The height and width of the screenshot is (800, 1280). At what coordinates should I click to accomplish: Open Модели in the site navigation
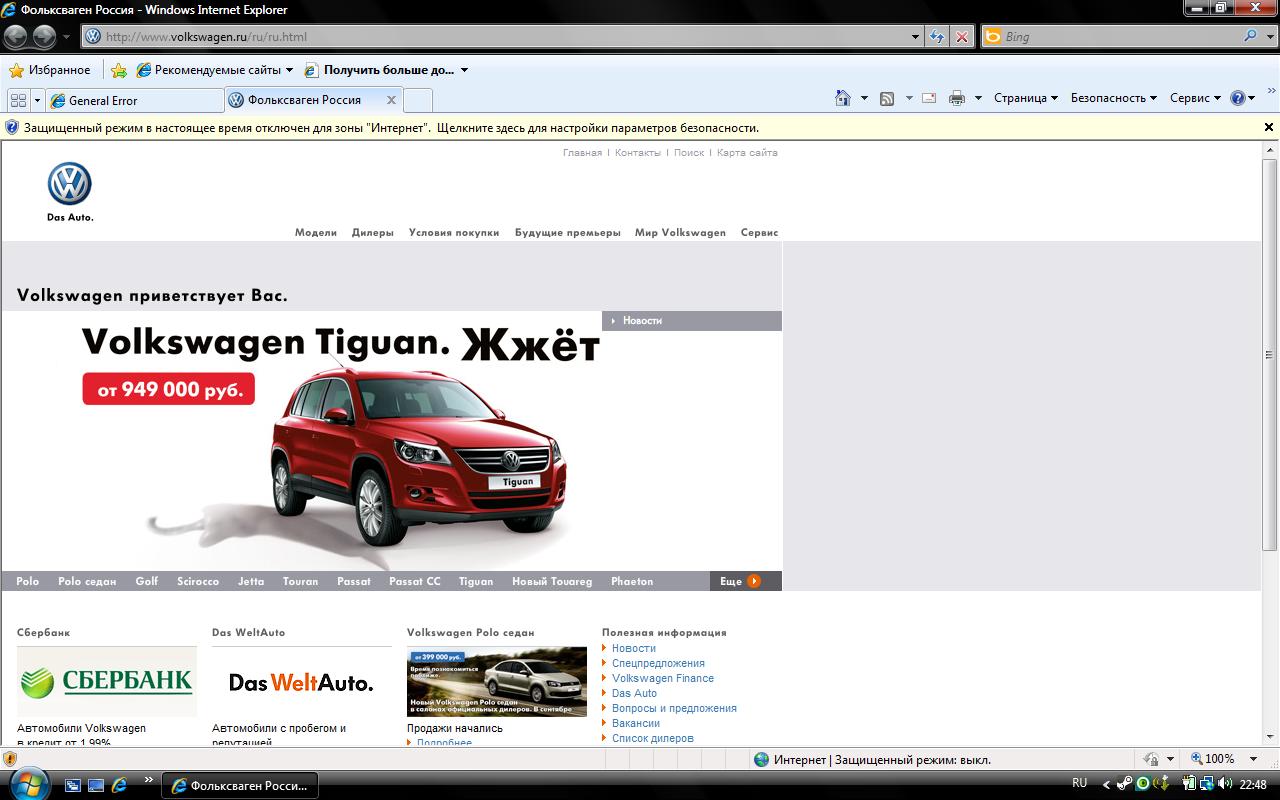pyautogui.click(x=315, y=232)
